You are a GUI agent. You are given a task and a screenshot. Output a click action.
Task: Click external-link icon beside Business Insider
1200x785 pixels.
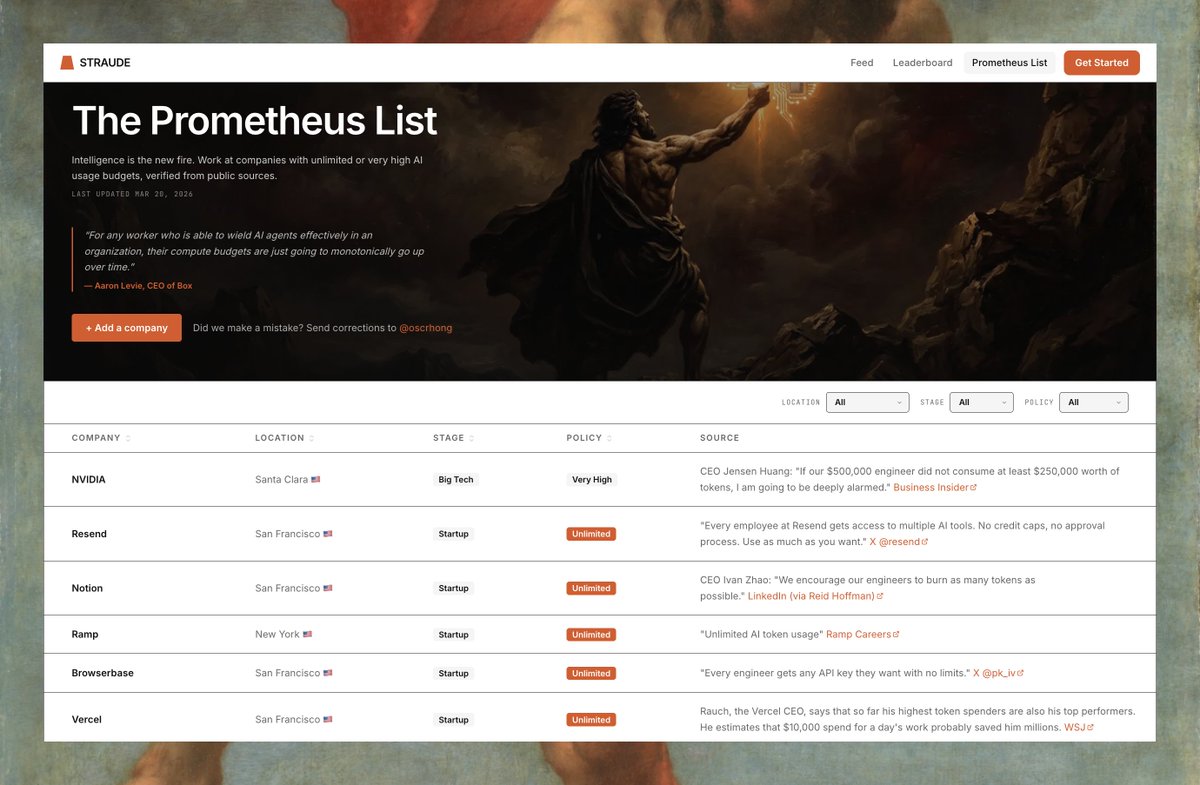click(x=974, y=488)
